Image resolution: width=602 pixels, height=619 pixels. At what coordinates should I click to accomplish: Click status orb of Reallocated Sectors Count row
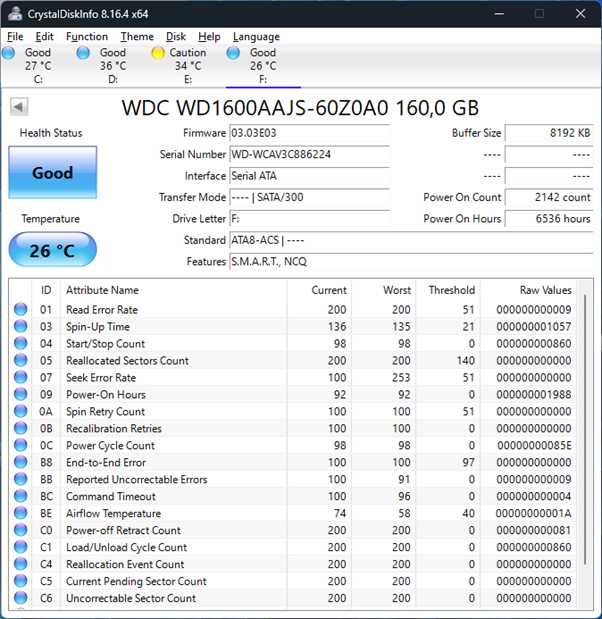(x=21, y=360)
